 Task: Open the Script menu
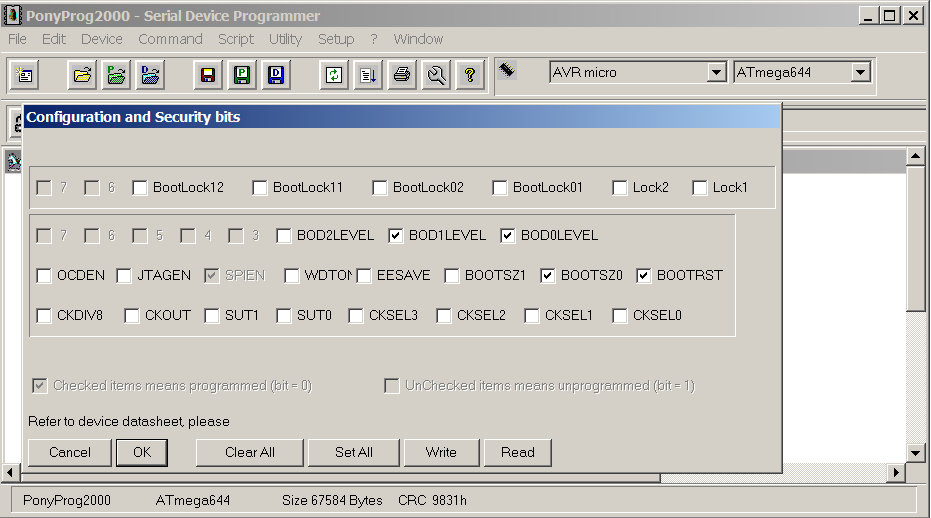[236, 39]
